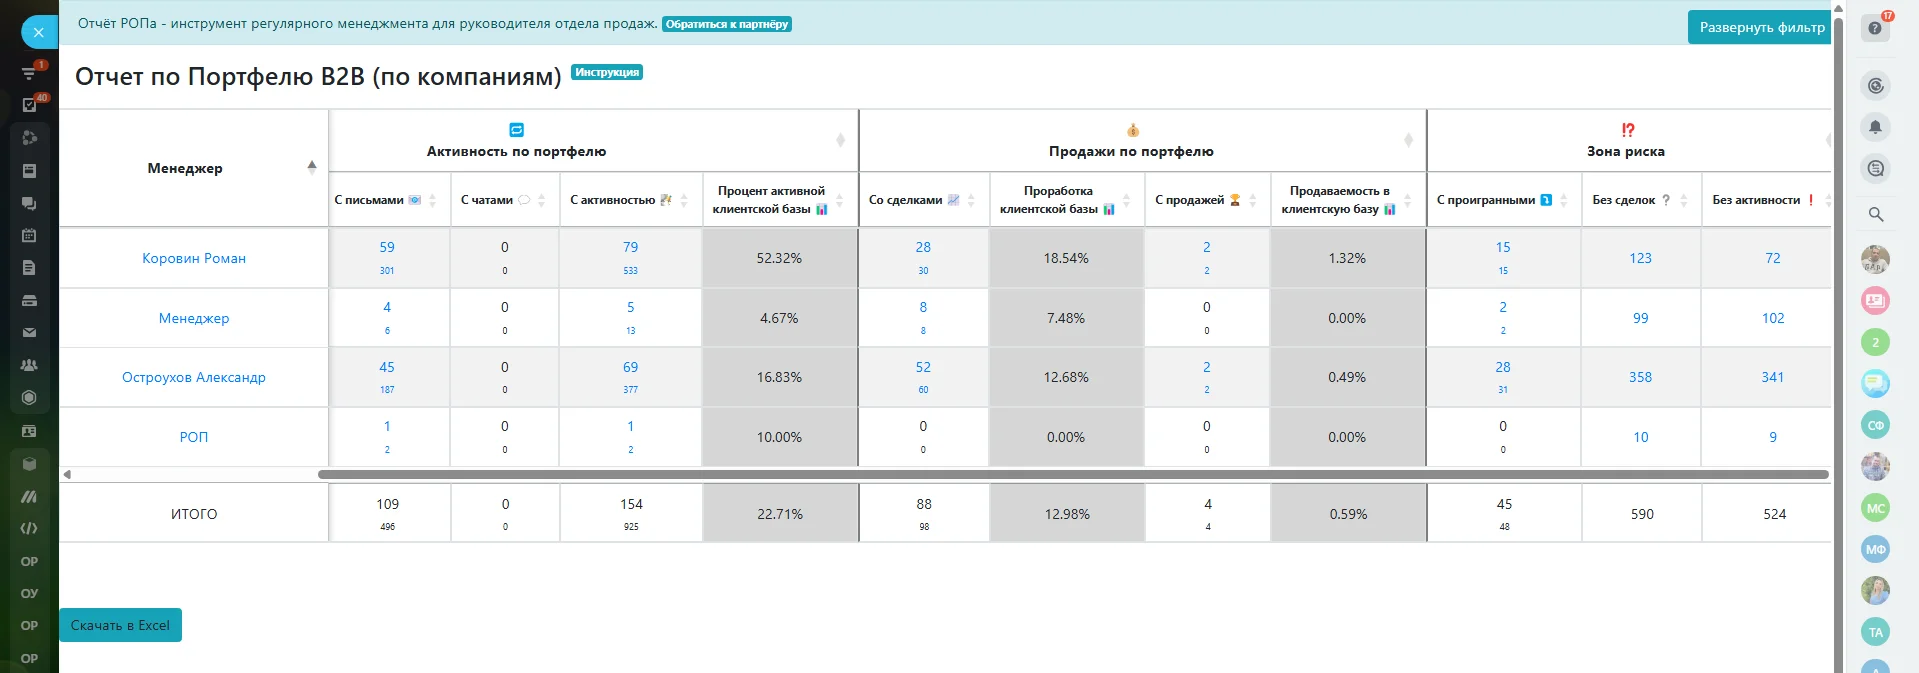Open the code brackets icon in sidebar
Viewport: 1919px width, 673px height.
[29, 528]
